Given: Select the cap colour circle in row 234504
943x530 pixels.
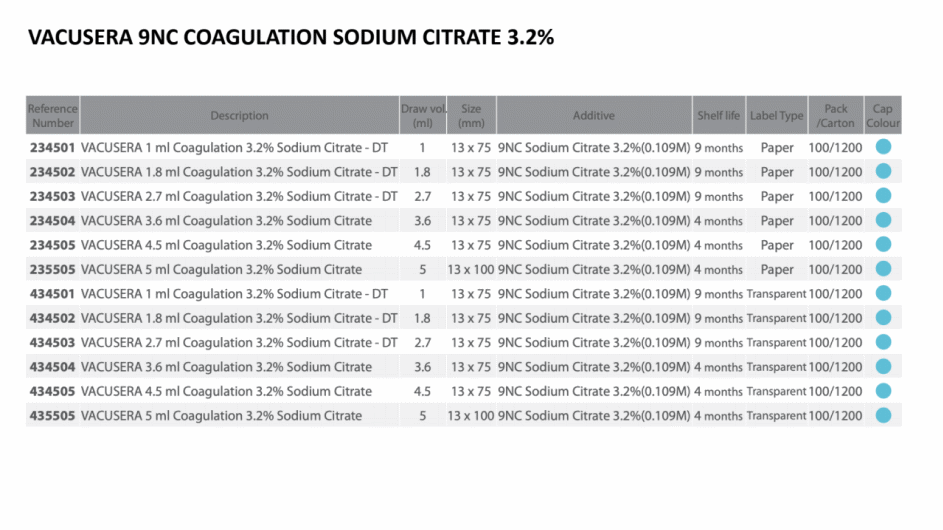Looking at the screenshot, I should point(883,220).
